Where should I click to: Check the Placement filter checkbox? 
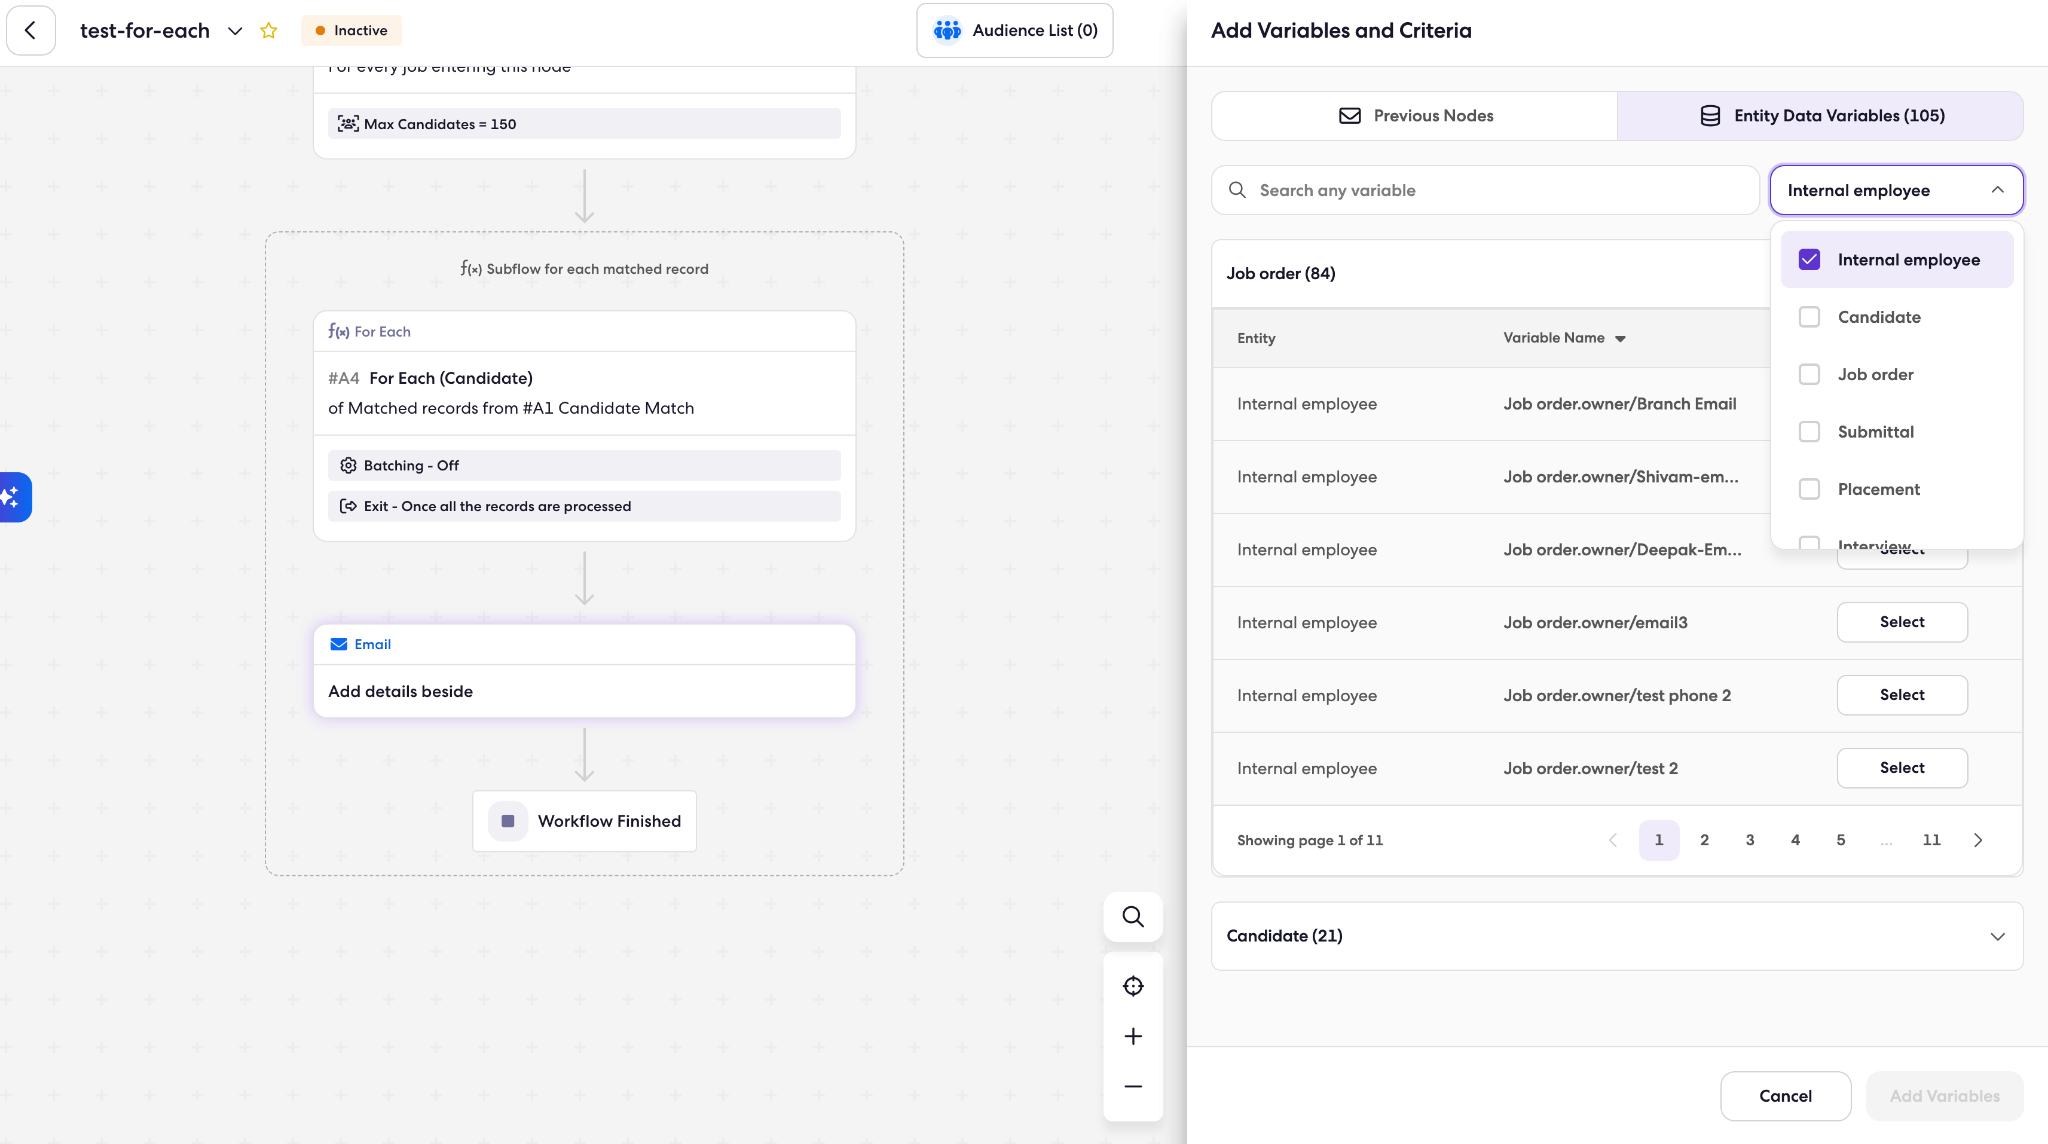1809,489
